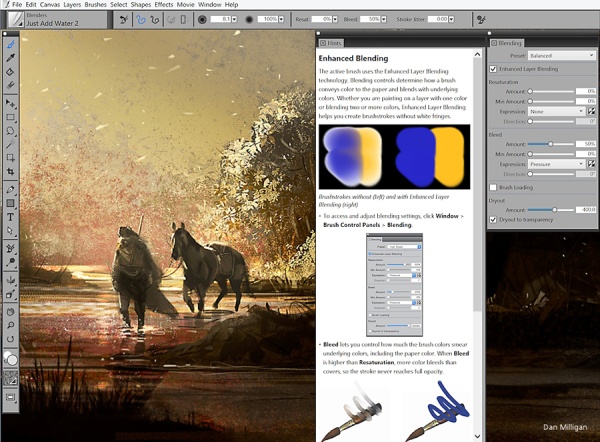
Task: Choose Freehand Strokes in the property bar
Action: pyautogui.click(x=141, y=19)
